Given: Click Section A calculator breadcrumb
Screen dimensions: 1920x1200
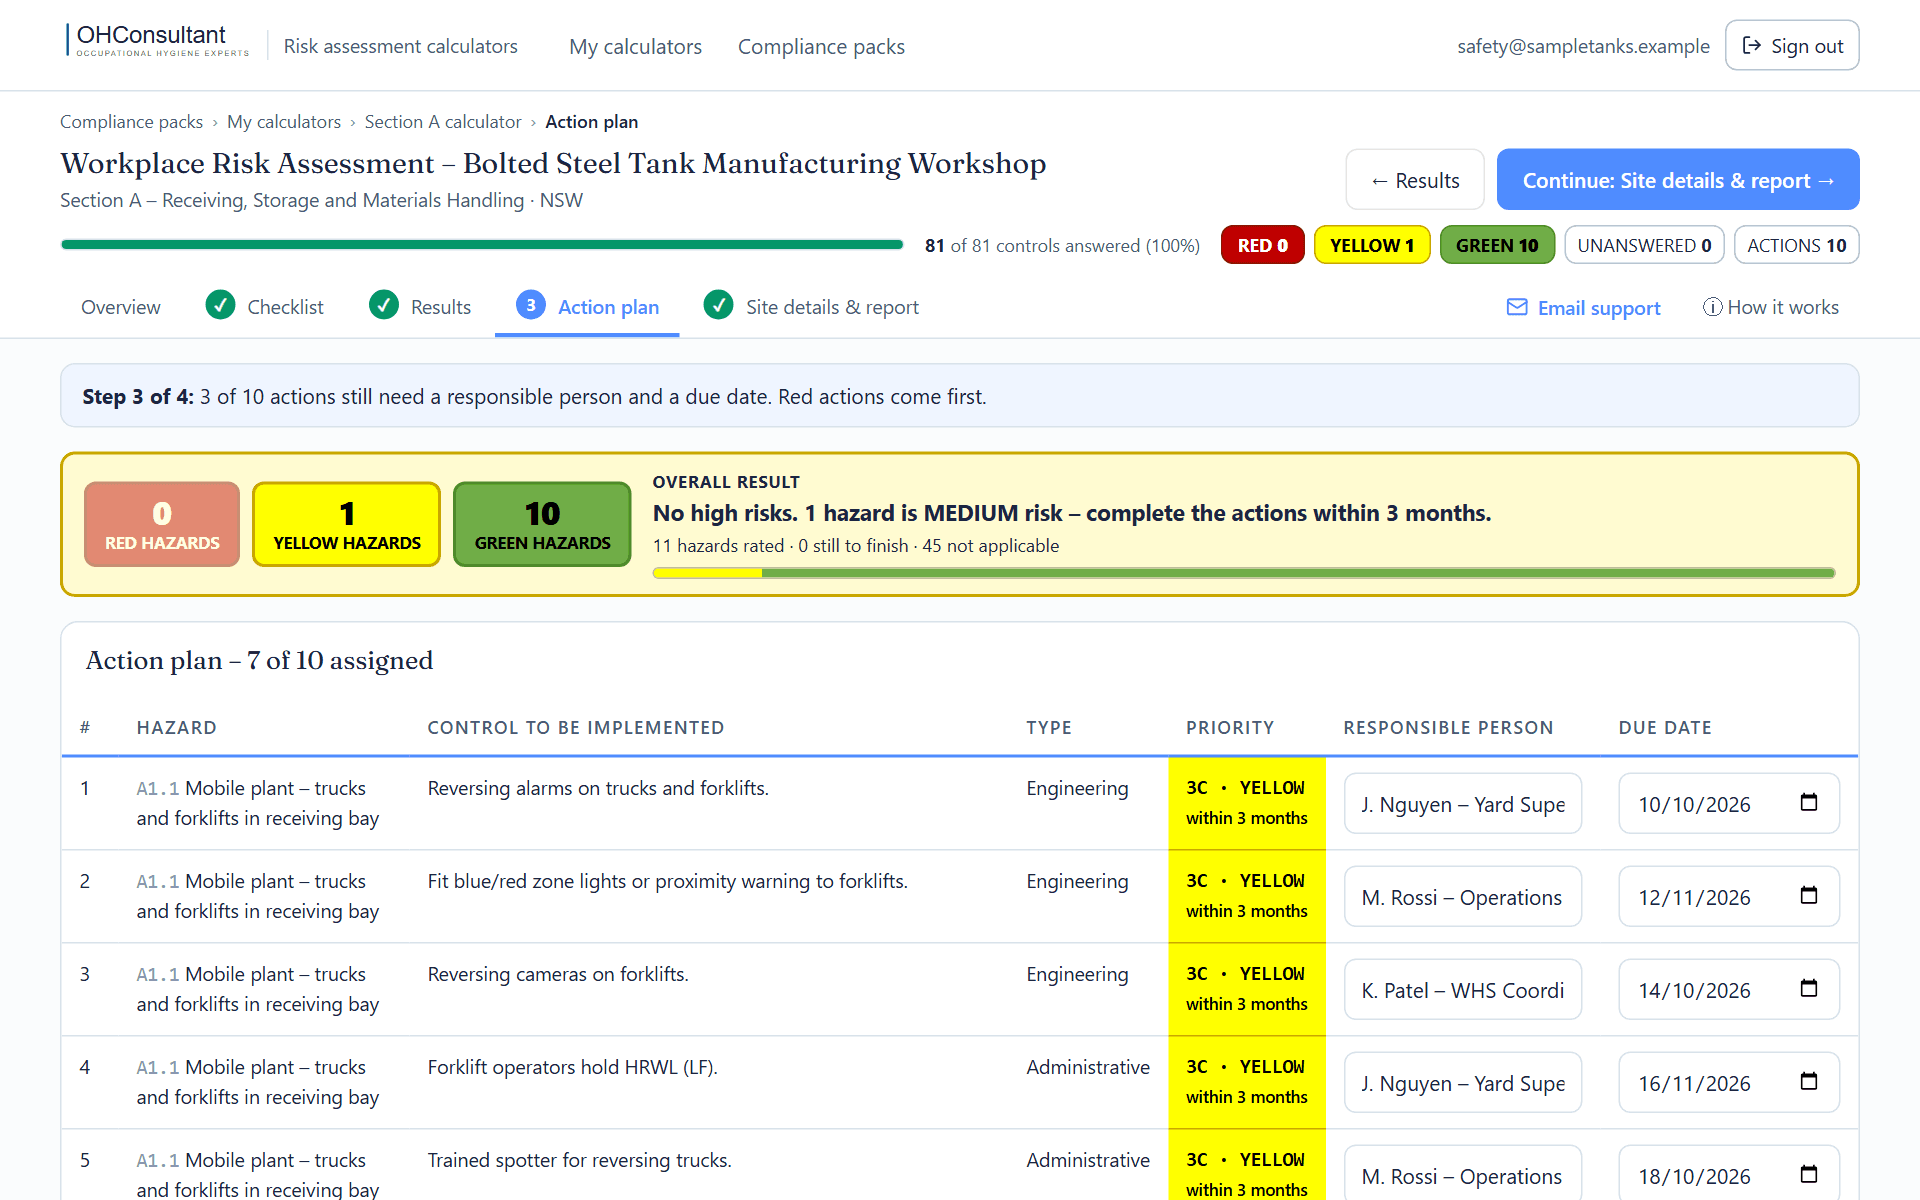Looking at the screenshot, I should pos(443,122).
